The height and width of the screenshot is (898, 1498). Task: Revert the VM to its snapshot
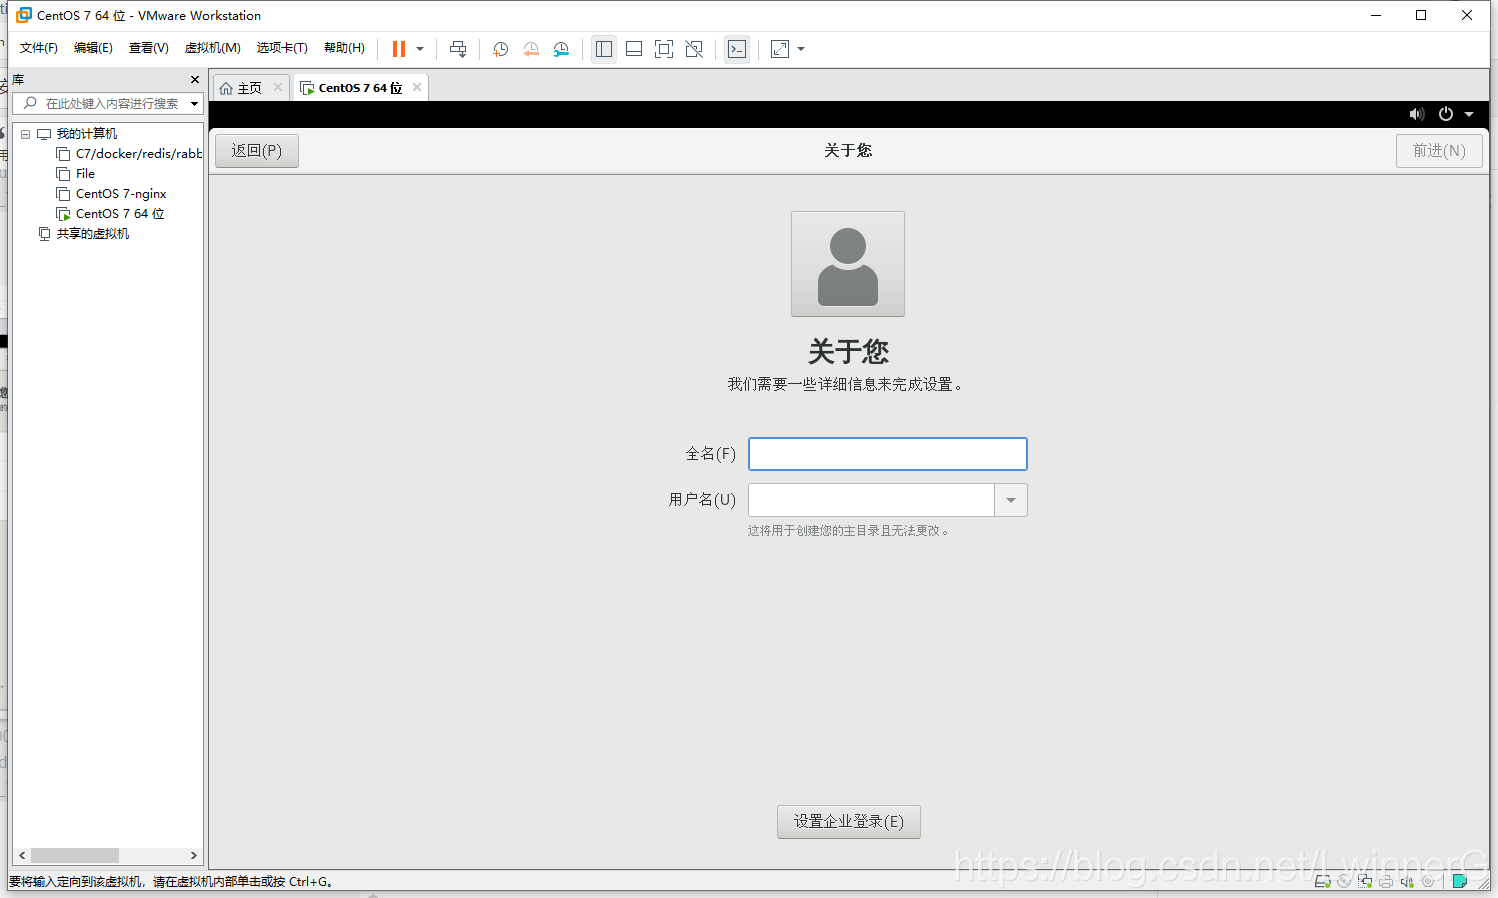tap(531, 49)
